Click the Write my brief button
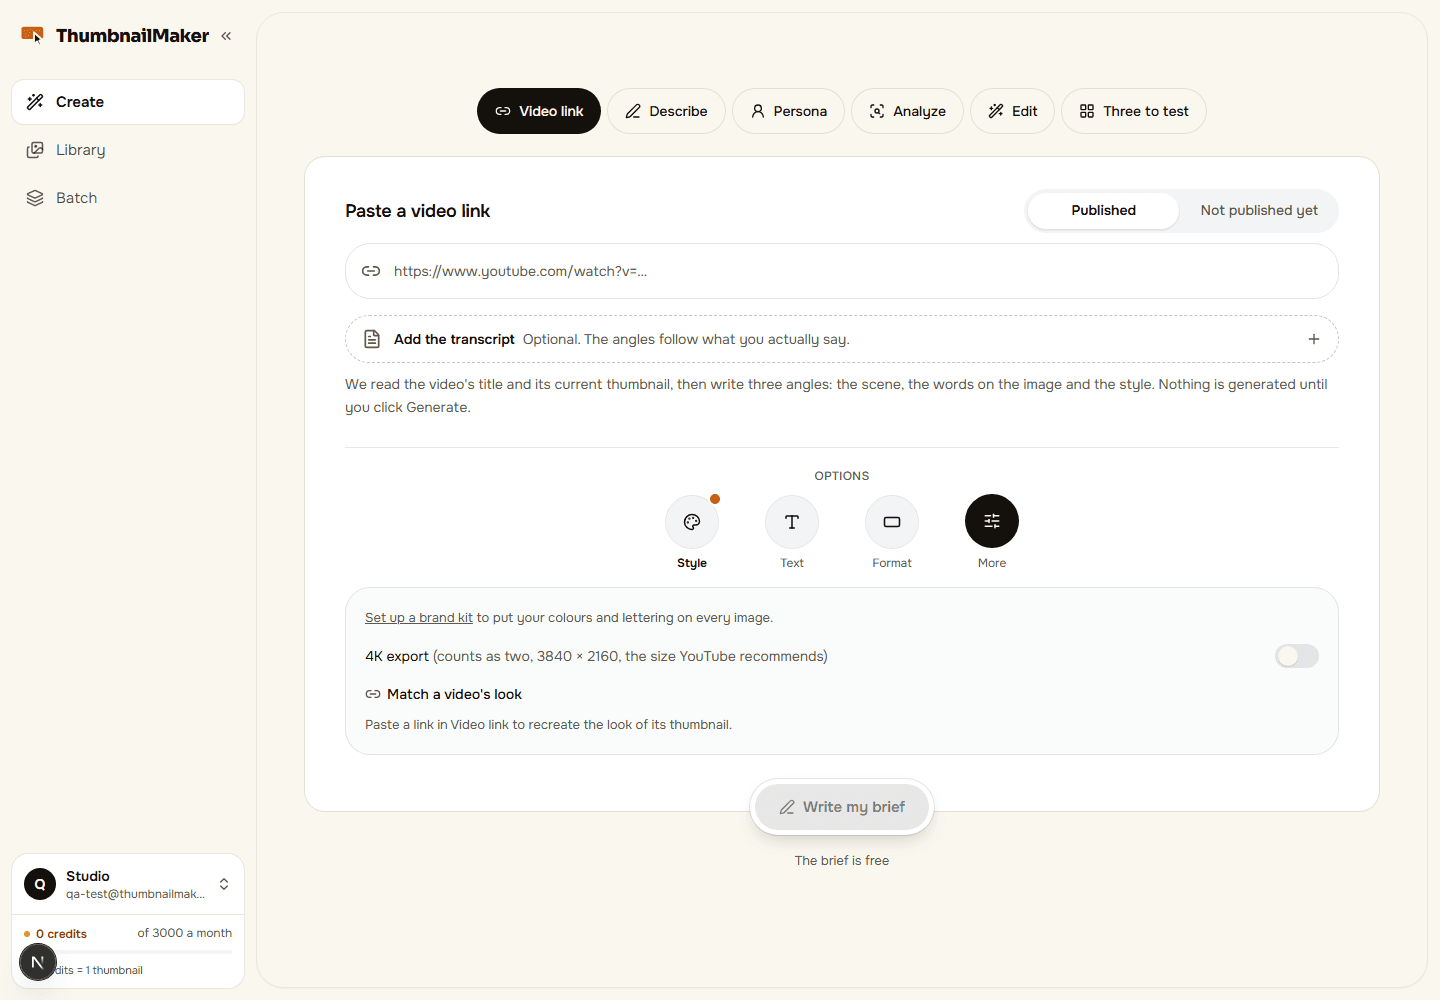 tap(842, 807)
